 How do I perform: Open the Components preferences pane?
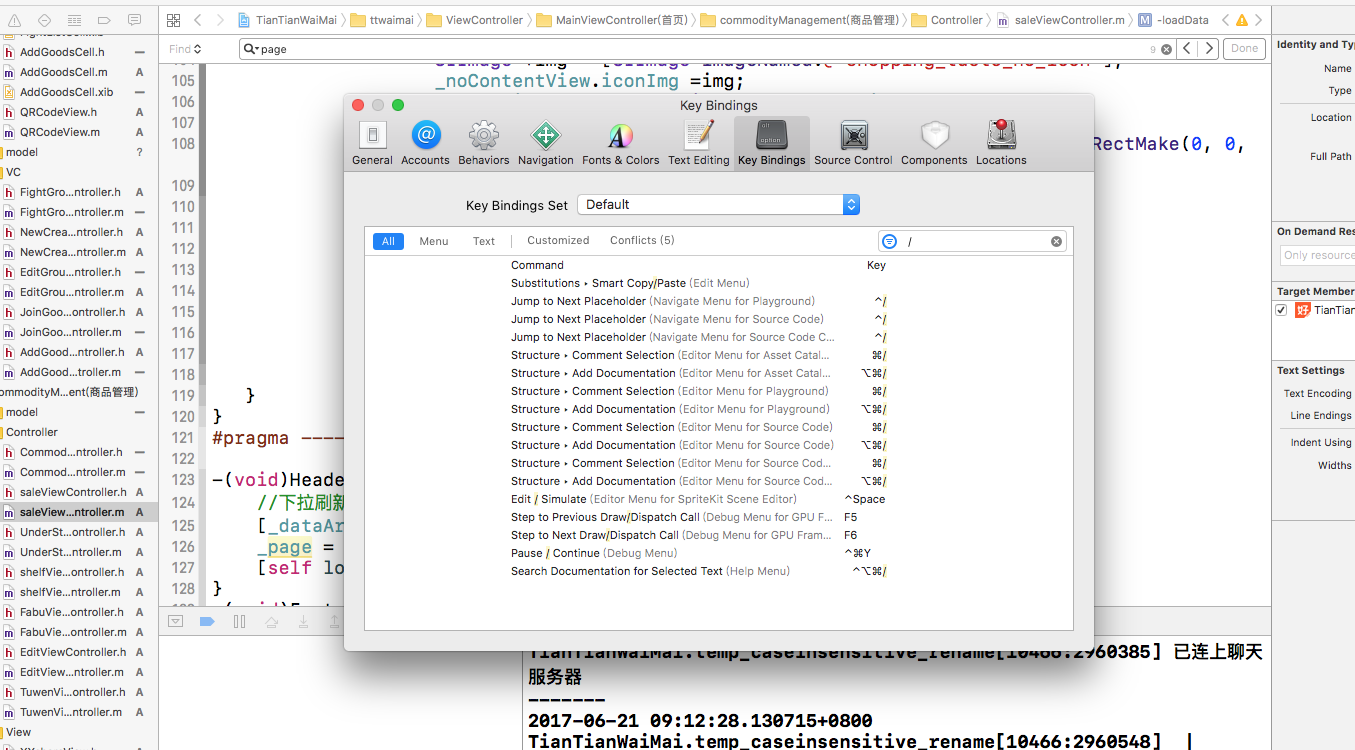click(934, 143)
